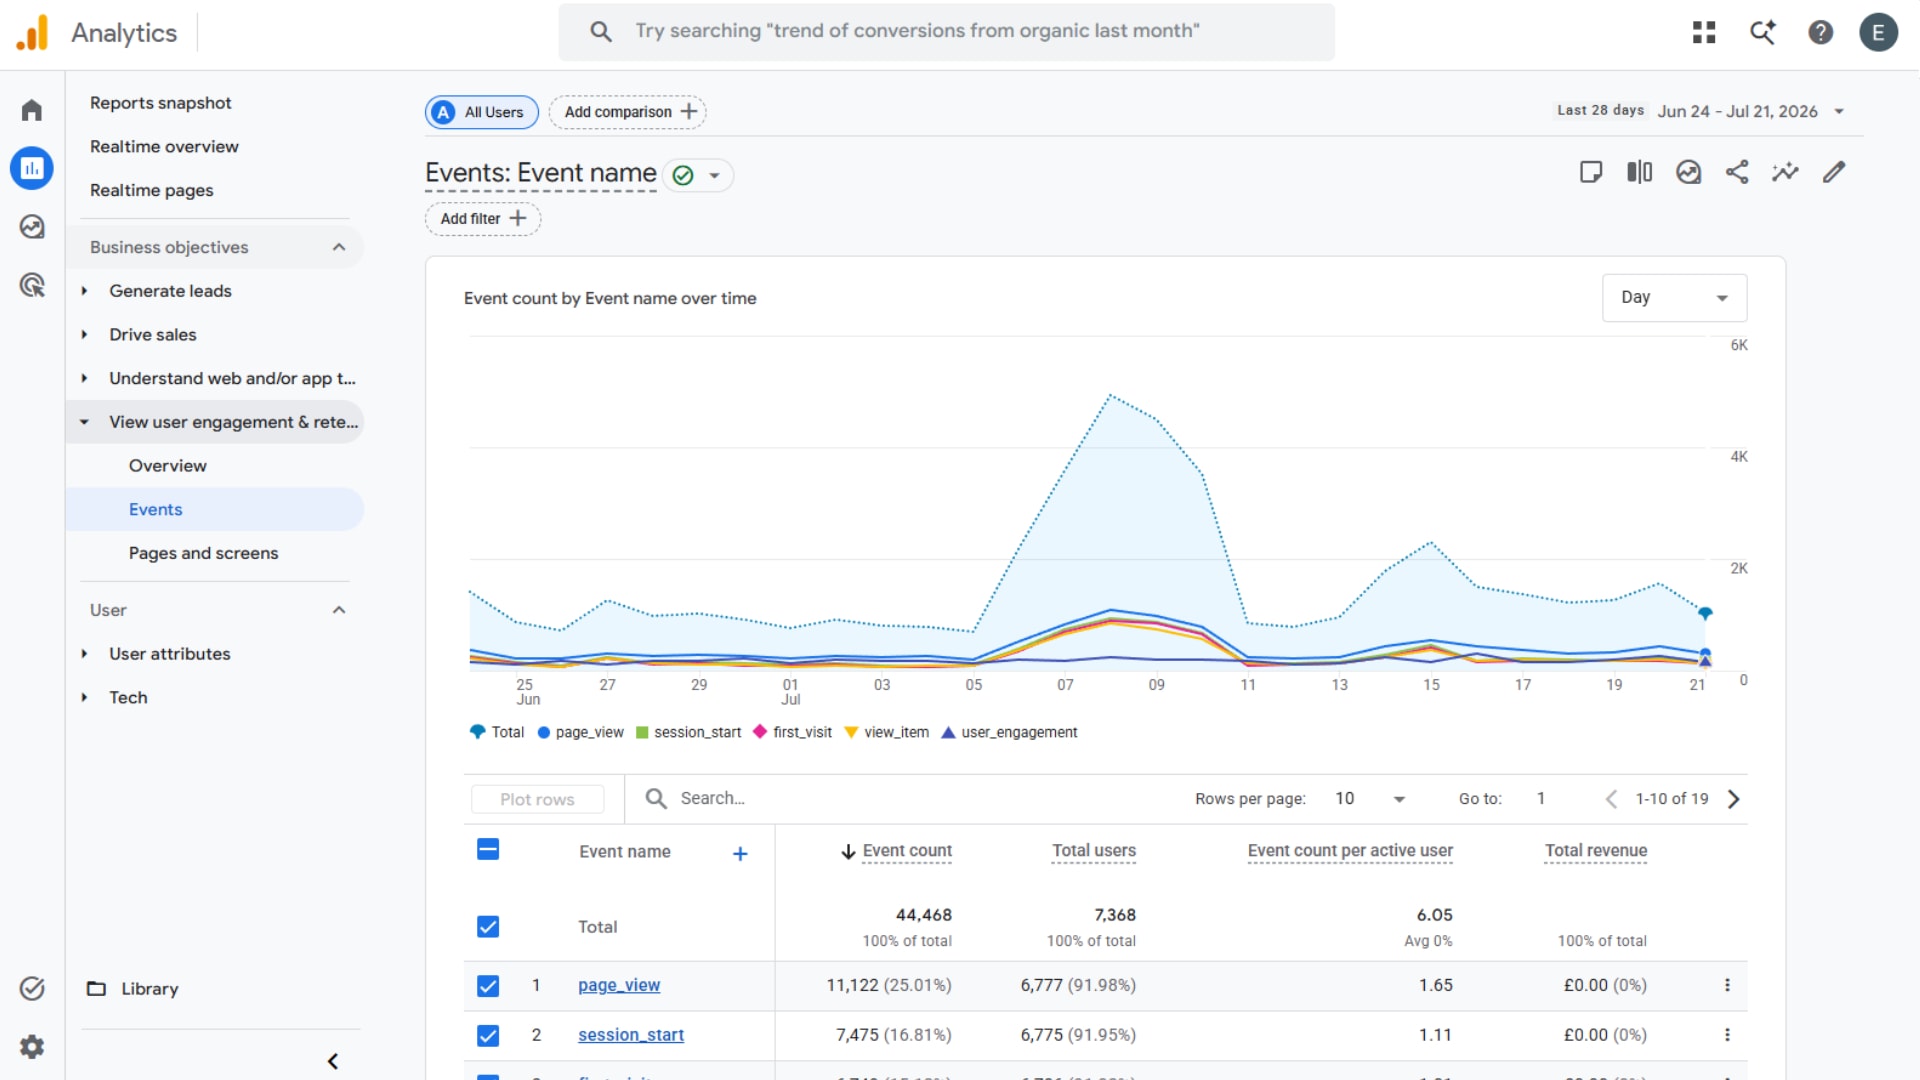Open the Home icon in left rail
The image size is (1920, 1080).
32,110
